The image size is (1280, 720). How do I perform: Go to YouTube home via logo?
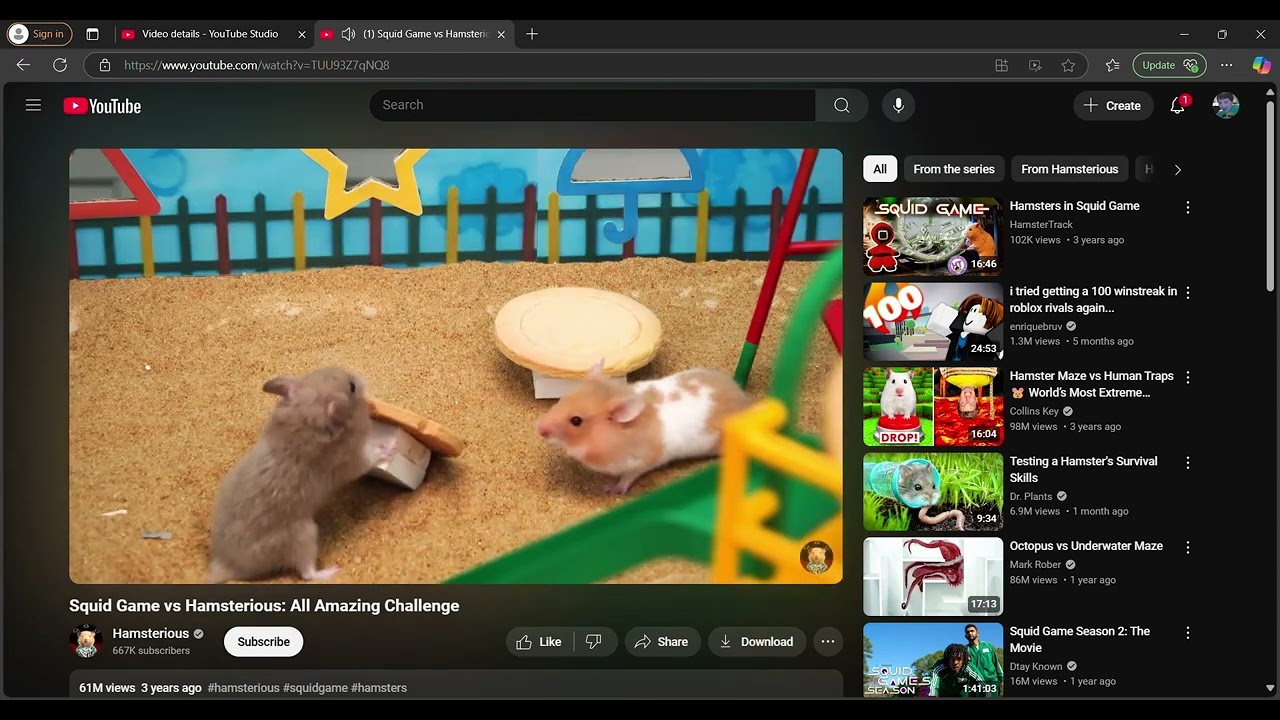[x=102, y=106]
